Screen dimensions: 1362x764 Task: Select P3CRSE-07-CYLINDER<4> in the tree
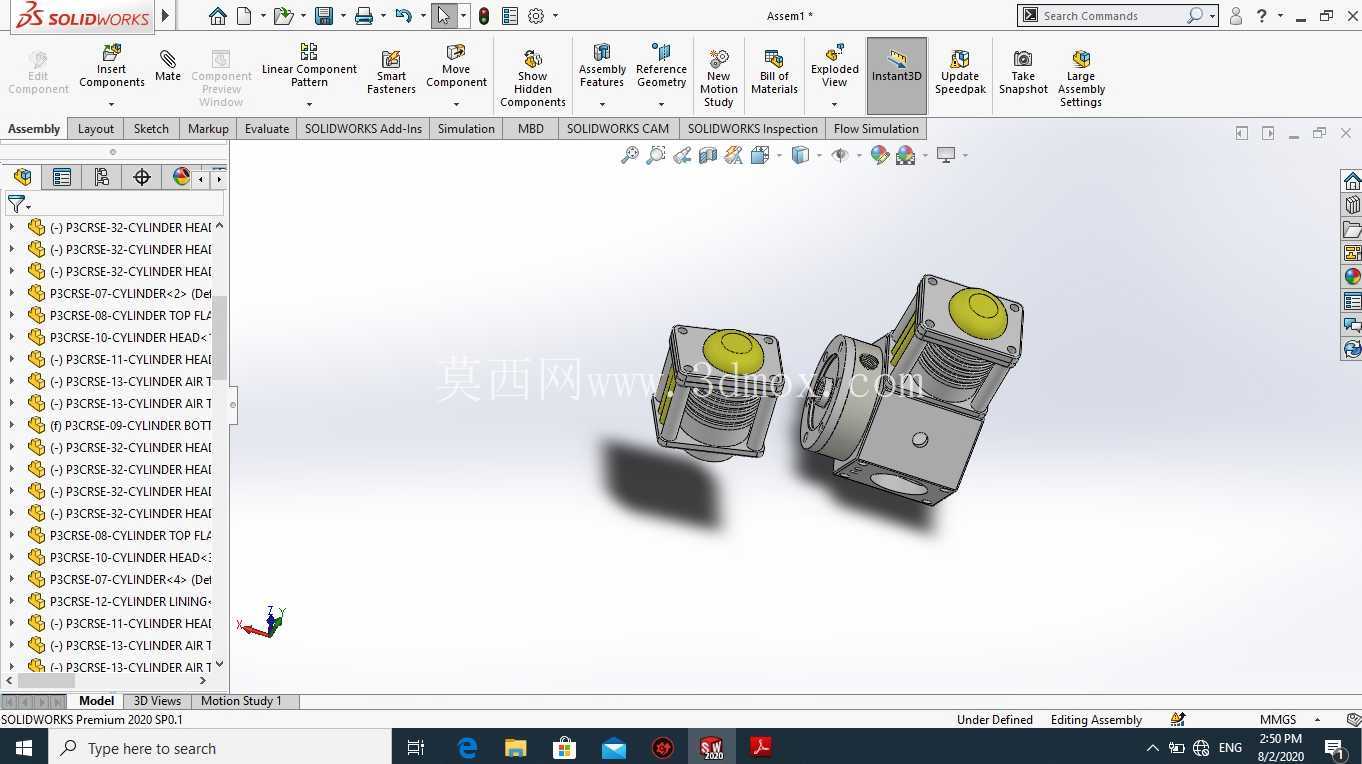pyautogui.click(x=130, y=579)
